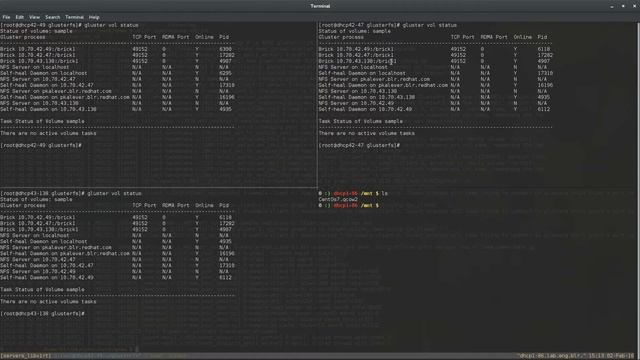Minimize the Terminal window
This screenshot has height=360, width=640.
click(611, 6)
